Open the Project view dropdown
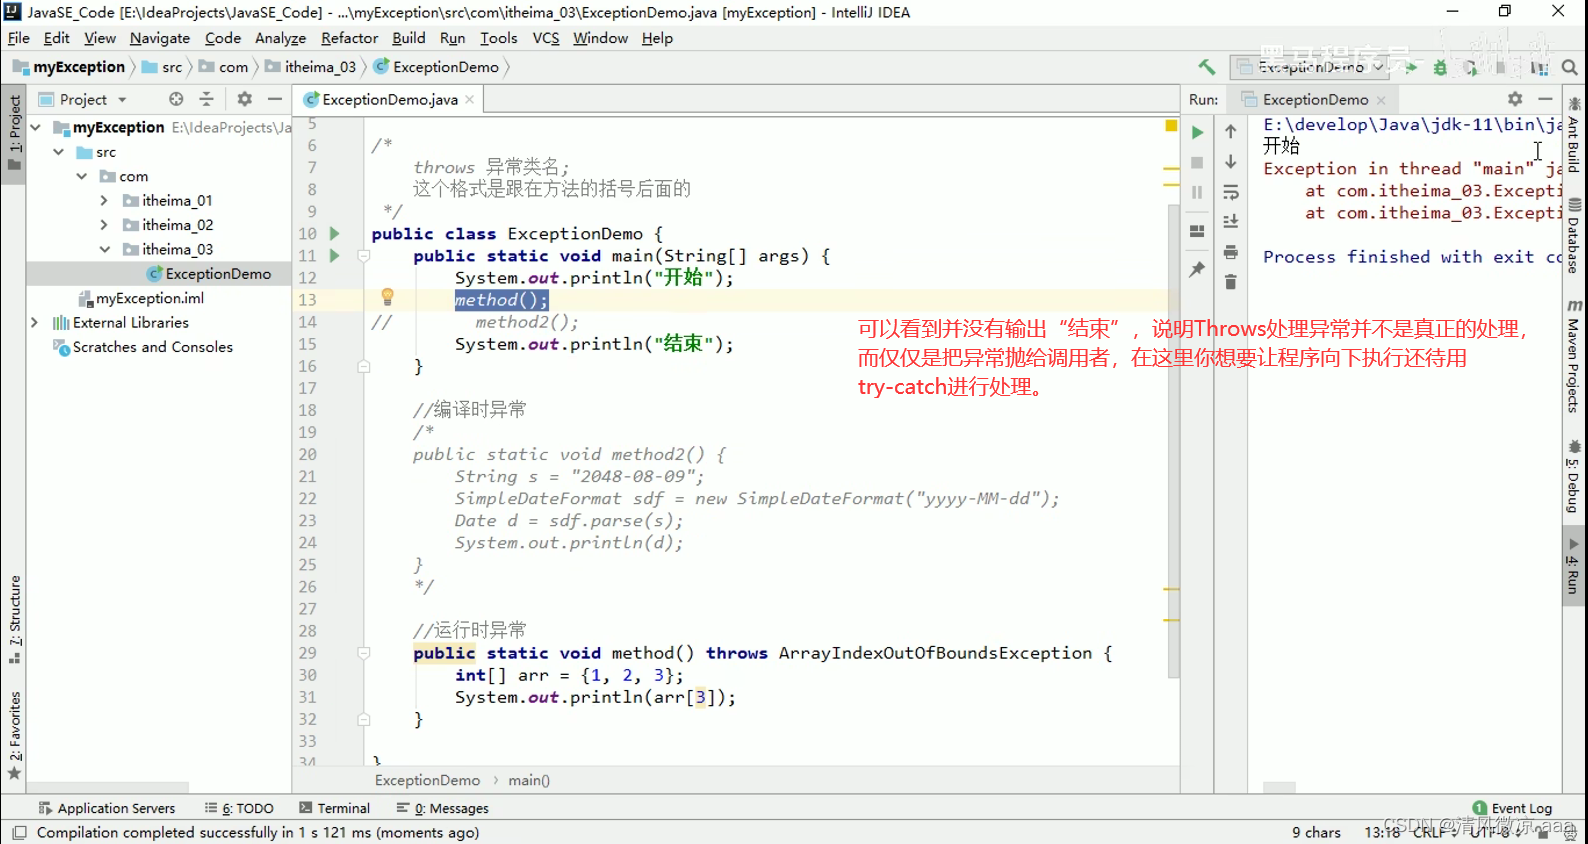 click(83, 99)
